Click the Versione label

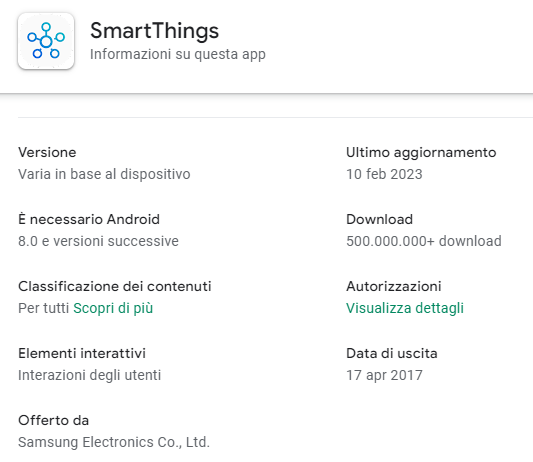[47, 152]
